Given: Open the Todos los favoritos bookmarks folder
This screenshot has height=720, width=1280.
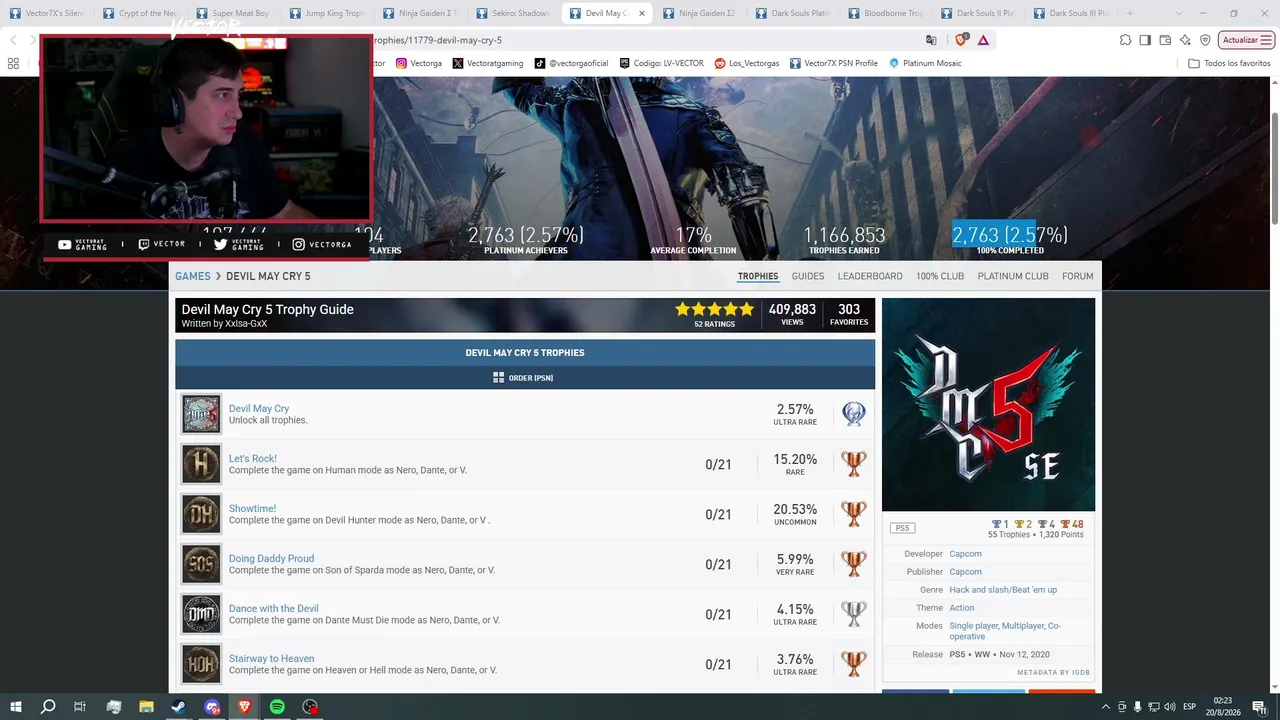Looking at the screenshot, I should click(x=1229, y=63).
